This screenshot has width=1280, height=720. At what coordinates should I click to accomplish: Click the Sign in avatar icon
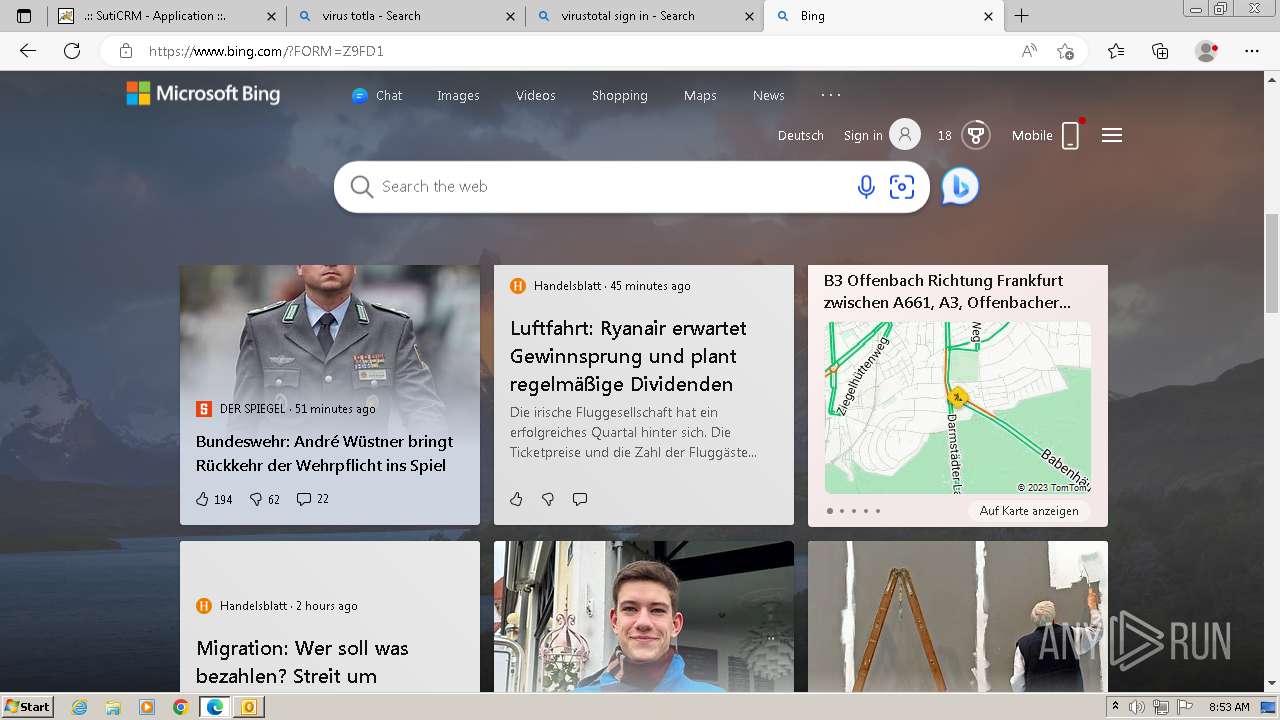pos(905,135)
